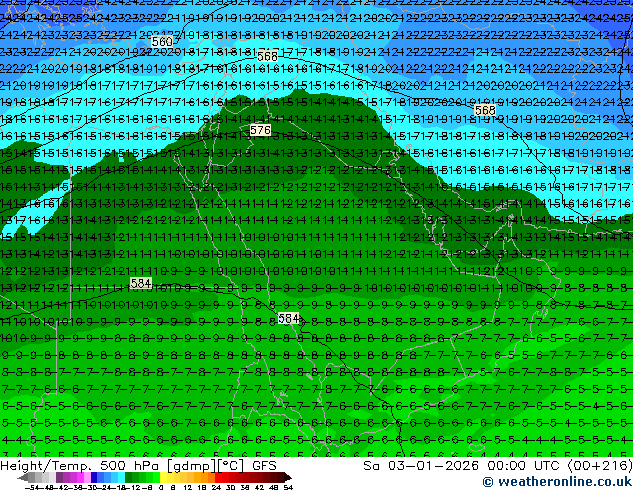The image size is (634, 490).
Task: Click the 584 contour label in the map center
Action: click(x=289, y=319)
